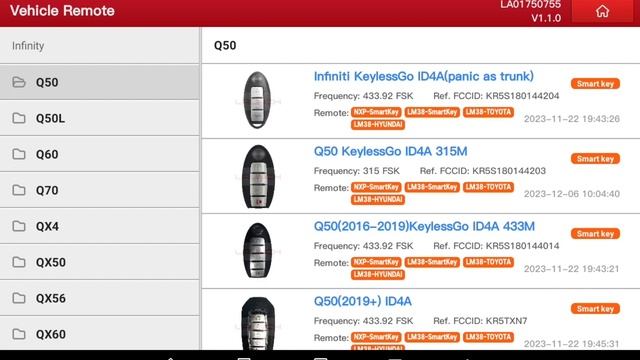This screenshot has height=360, width=640.
Task: Click LM38-TOYOTA tag in Q50 315M entry
Action: 488,187
